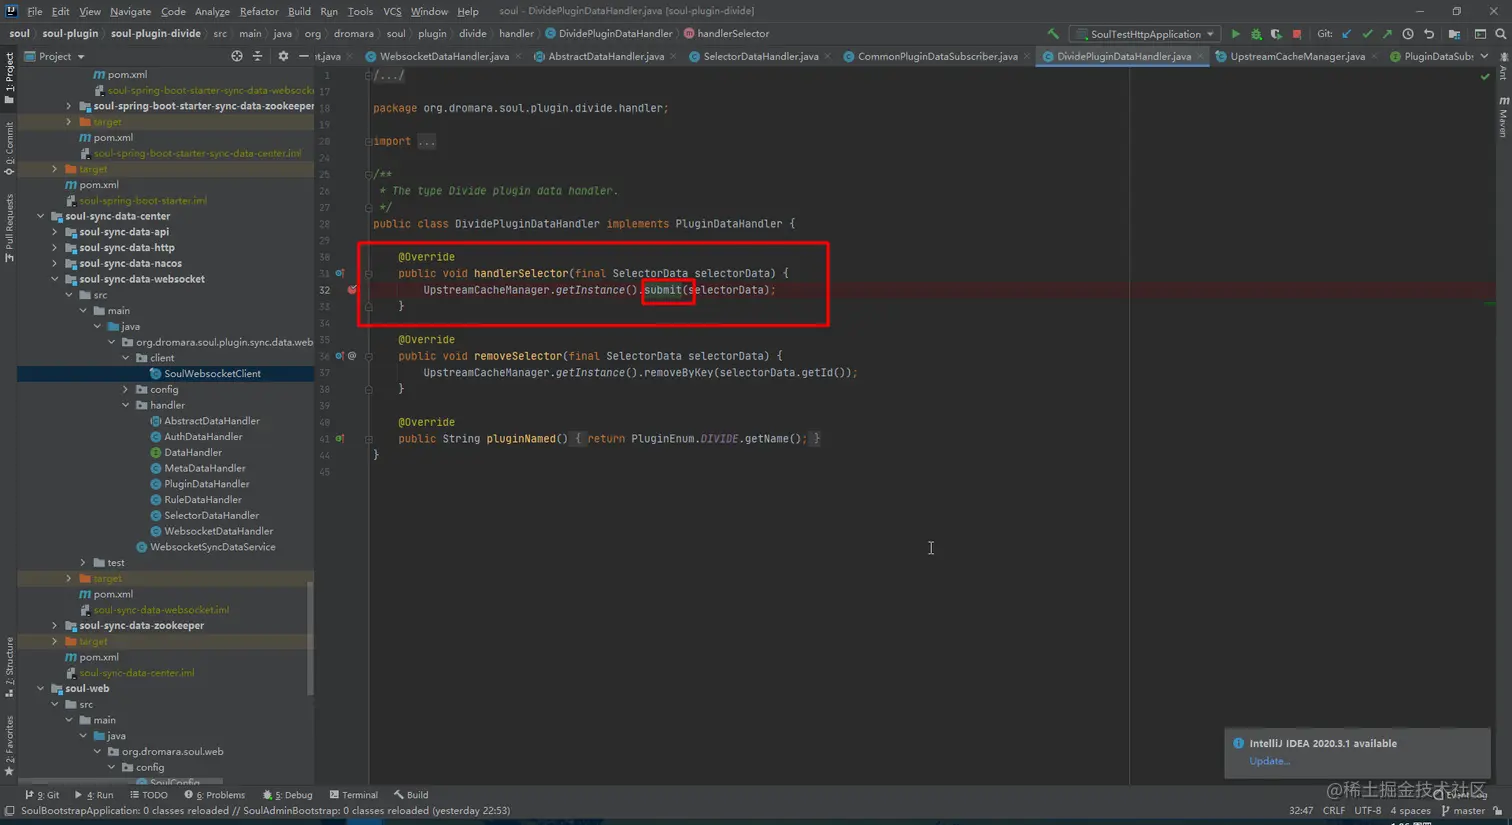Click the 4 spaces indent setting
1512x825 pixels.
tap(1410, 811)
